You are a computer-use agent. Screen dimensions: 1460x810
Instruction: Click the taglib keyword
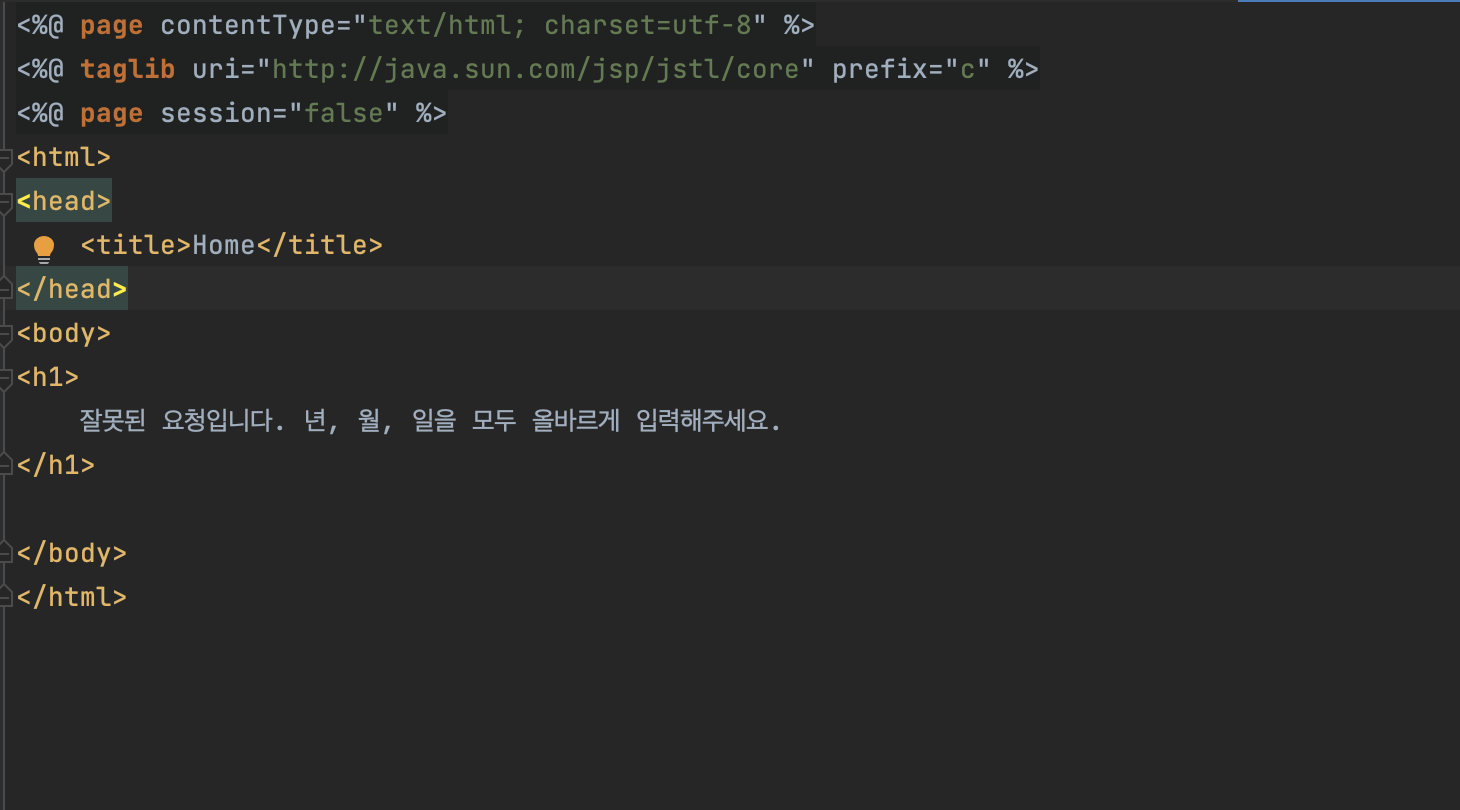pos(128,69)
